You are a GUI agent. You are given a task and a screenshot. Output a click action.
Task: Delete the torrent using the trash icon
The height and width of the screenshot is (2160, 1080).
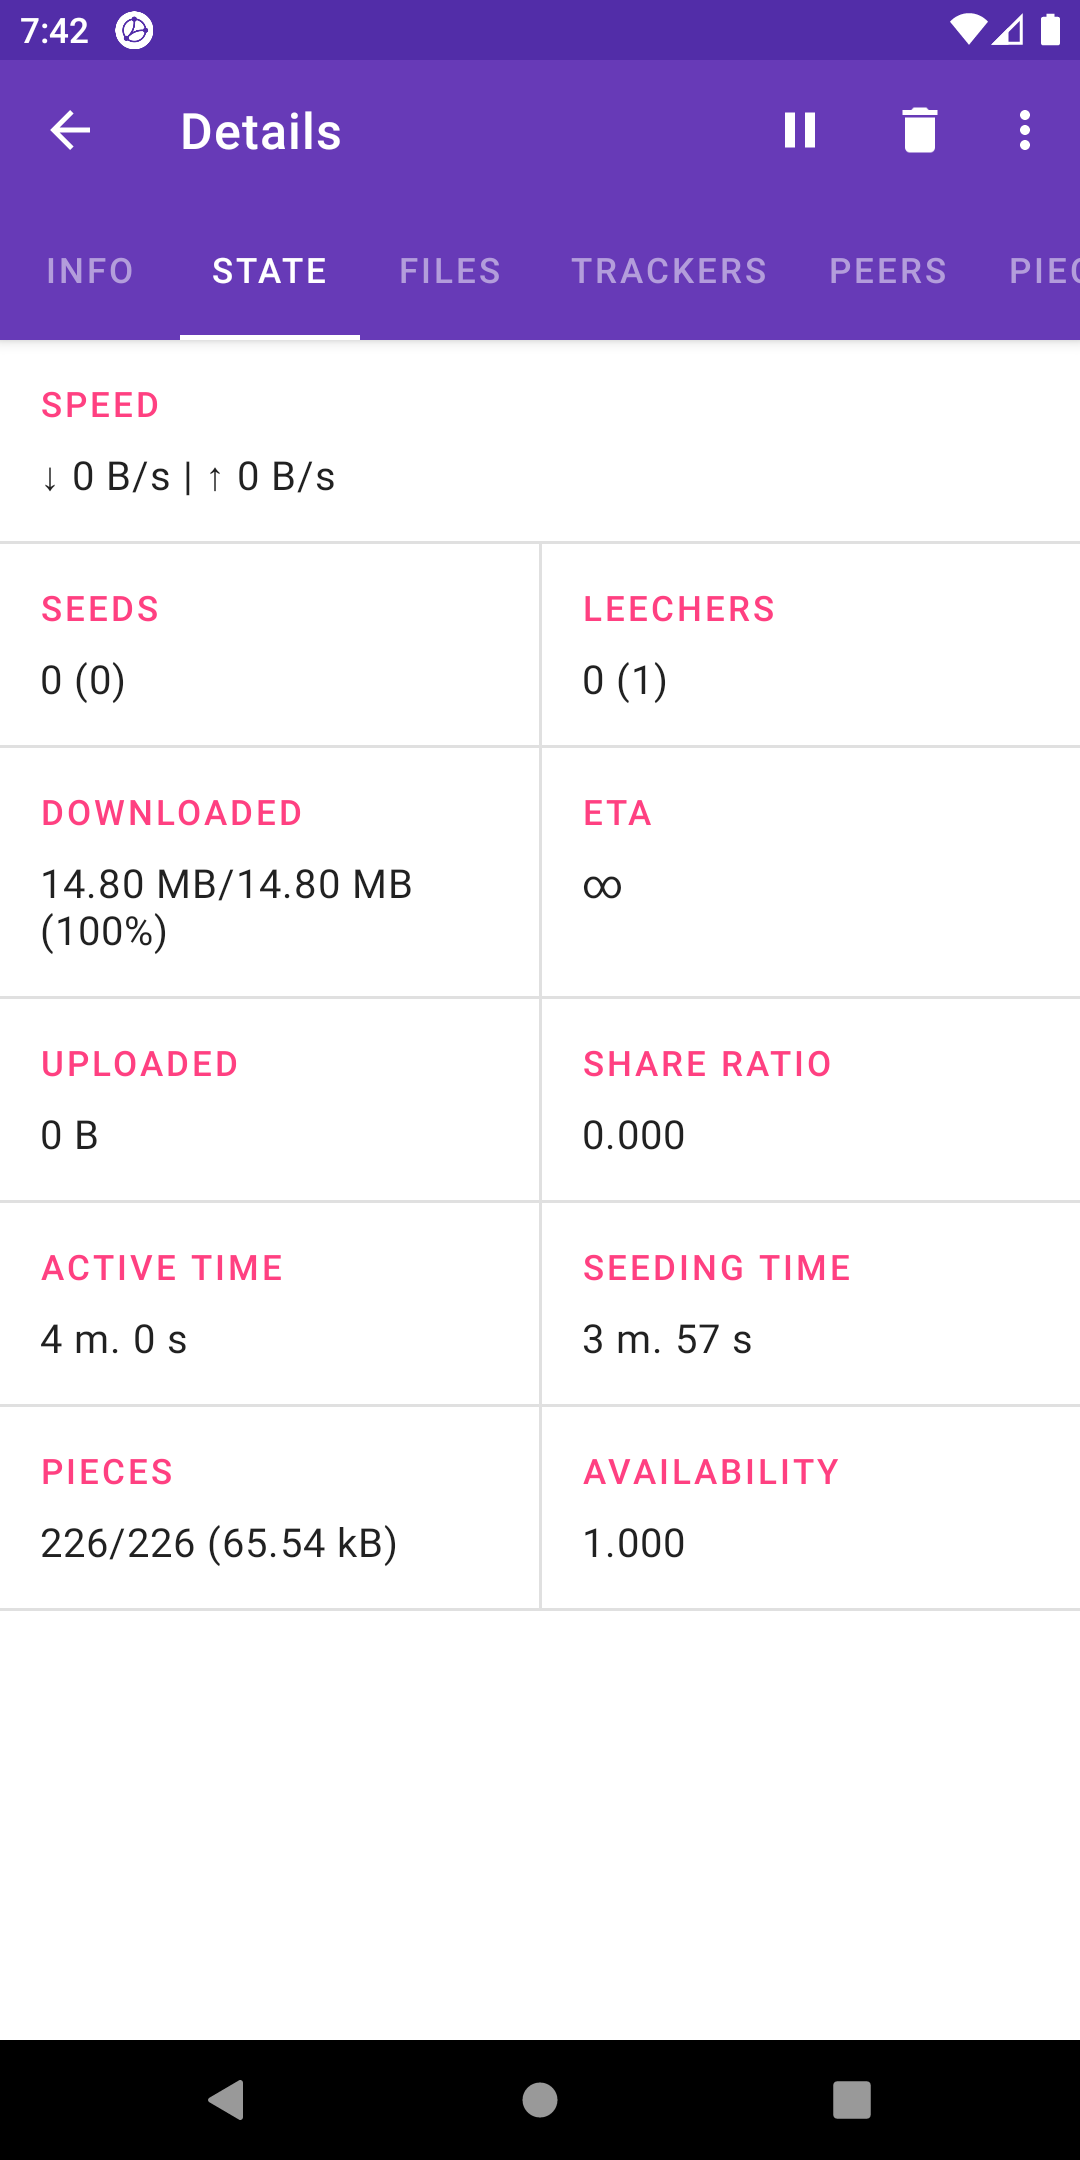[x=919, y=130]
